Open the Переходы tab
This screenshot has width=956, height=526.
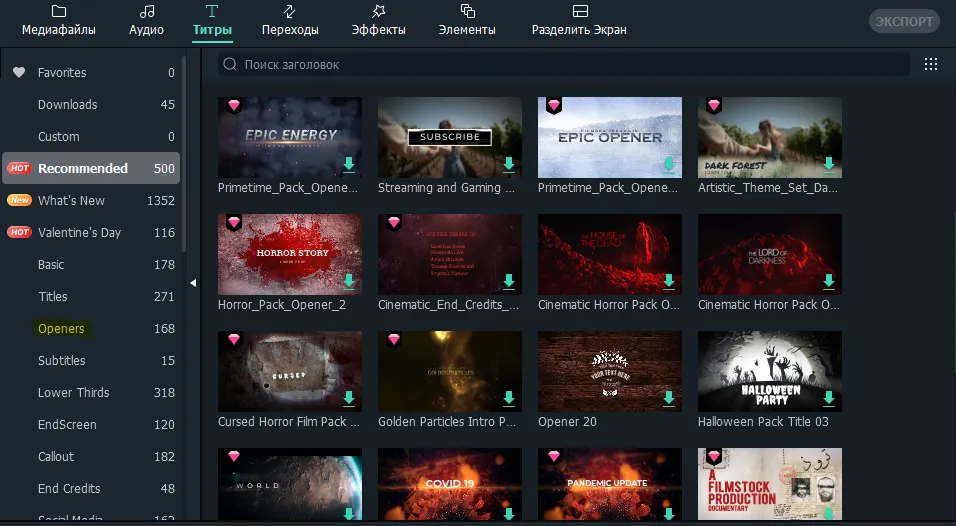(x=290, y=21)
